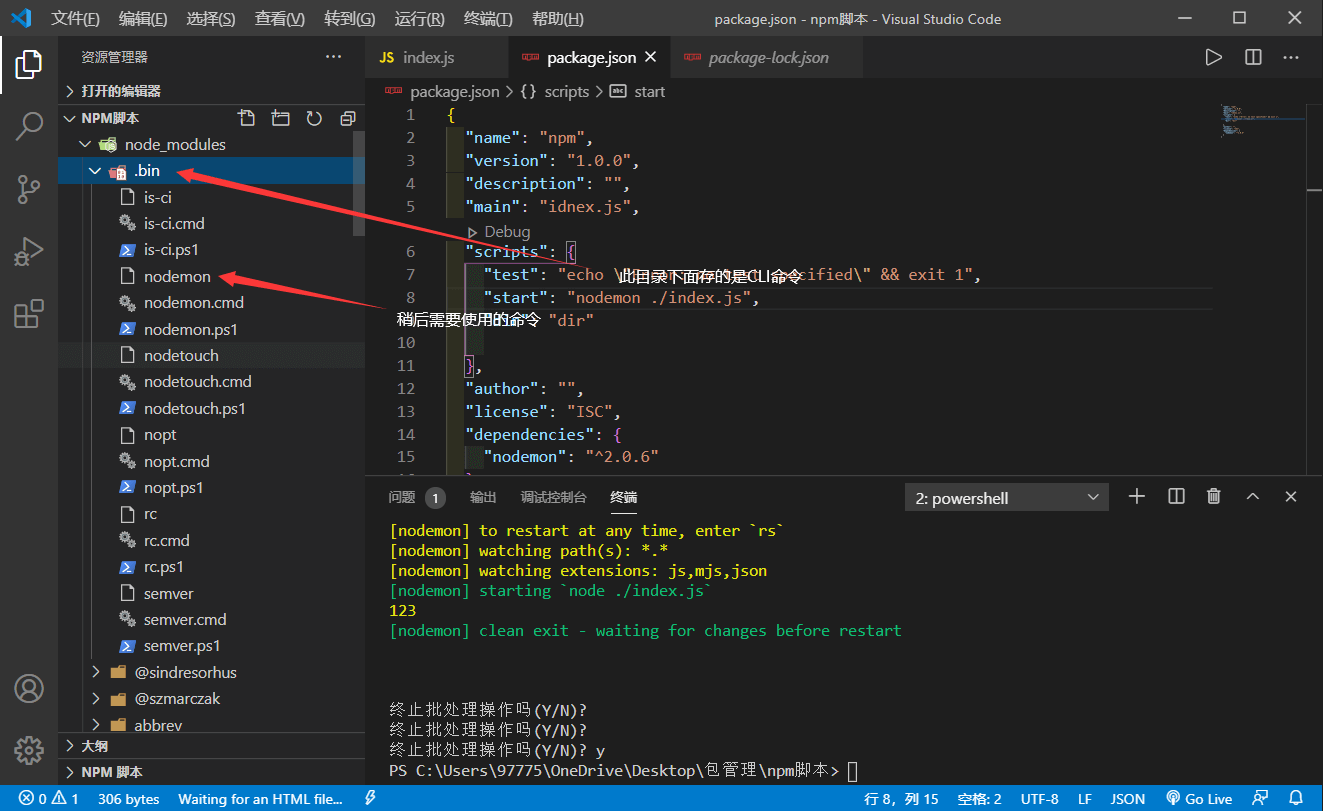The width and height of the screenshot is (1323, 811).
Task: Open the Manage gear icon
Action: tap(29, 750)
